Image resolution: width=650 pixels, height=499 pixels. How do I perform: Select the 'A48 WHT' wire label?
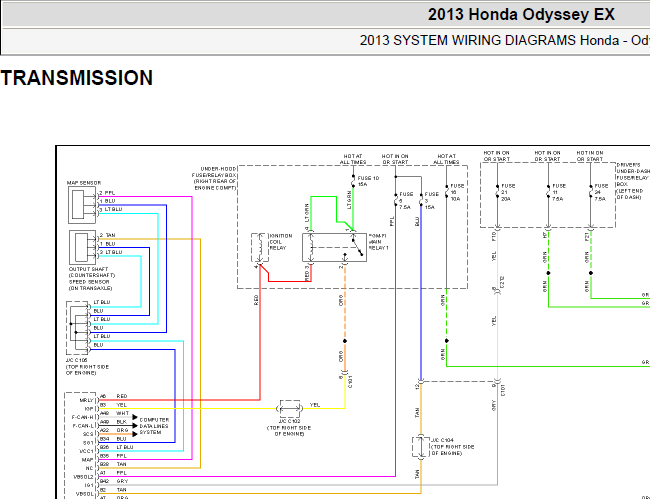pos(114,414)
